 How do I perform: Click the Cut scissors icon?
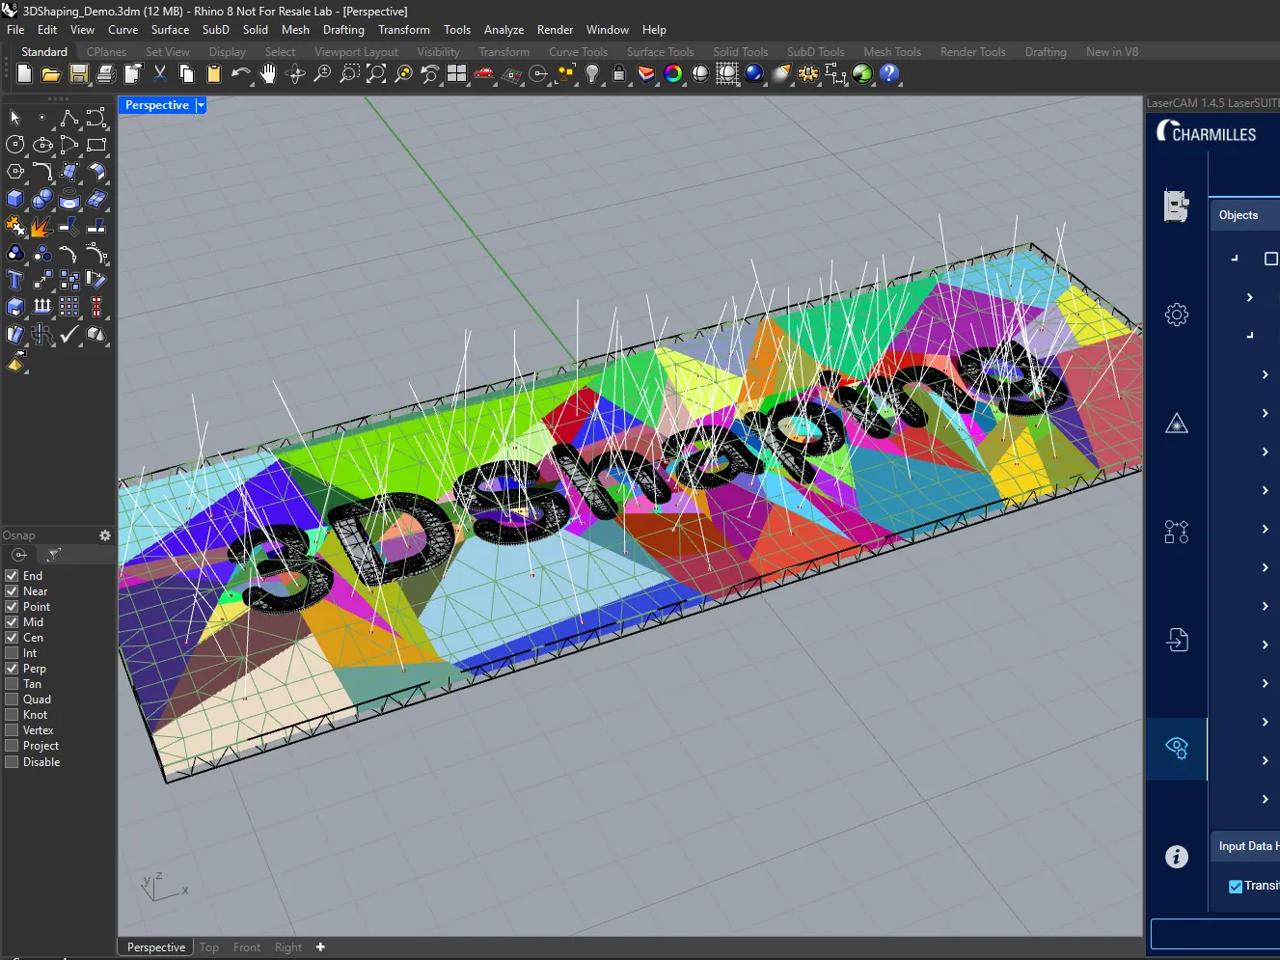160,74
